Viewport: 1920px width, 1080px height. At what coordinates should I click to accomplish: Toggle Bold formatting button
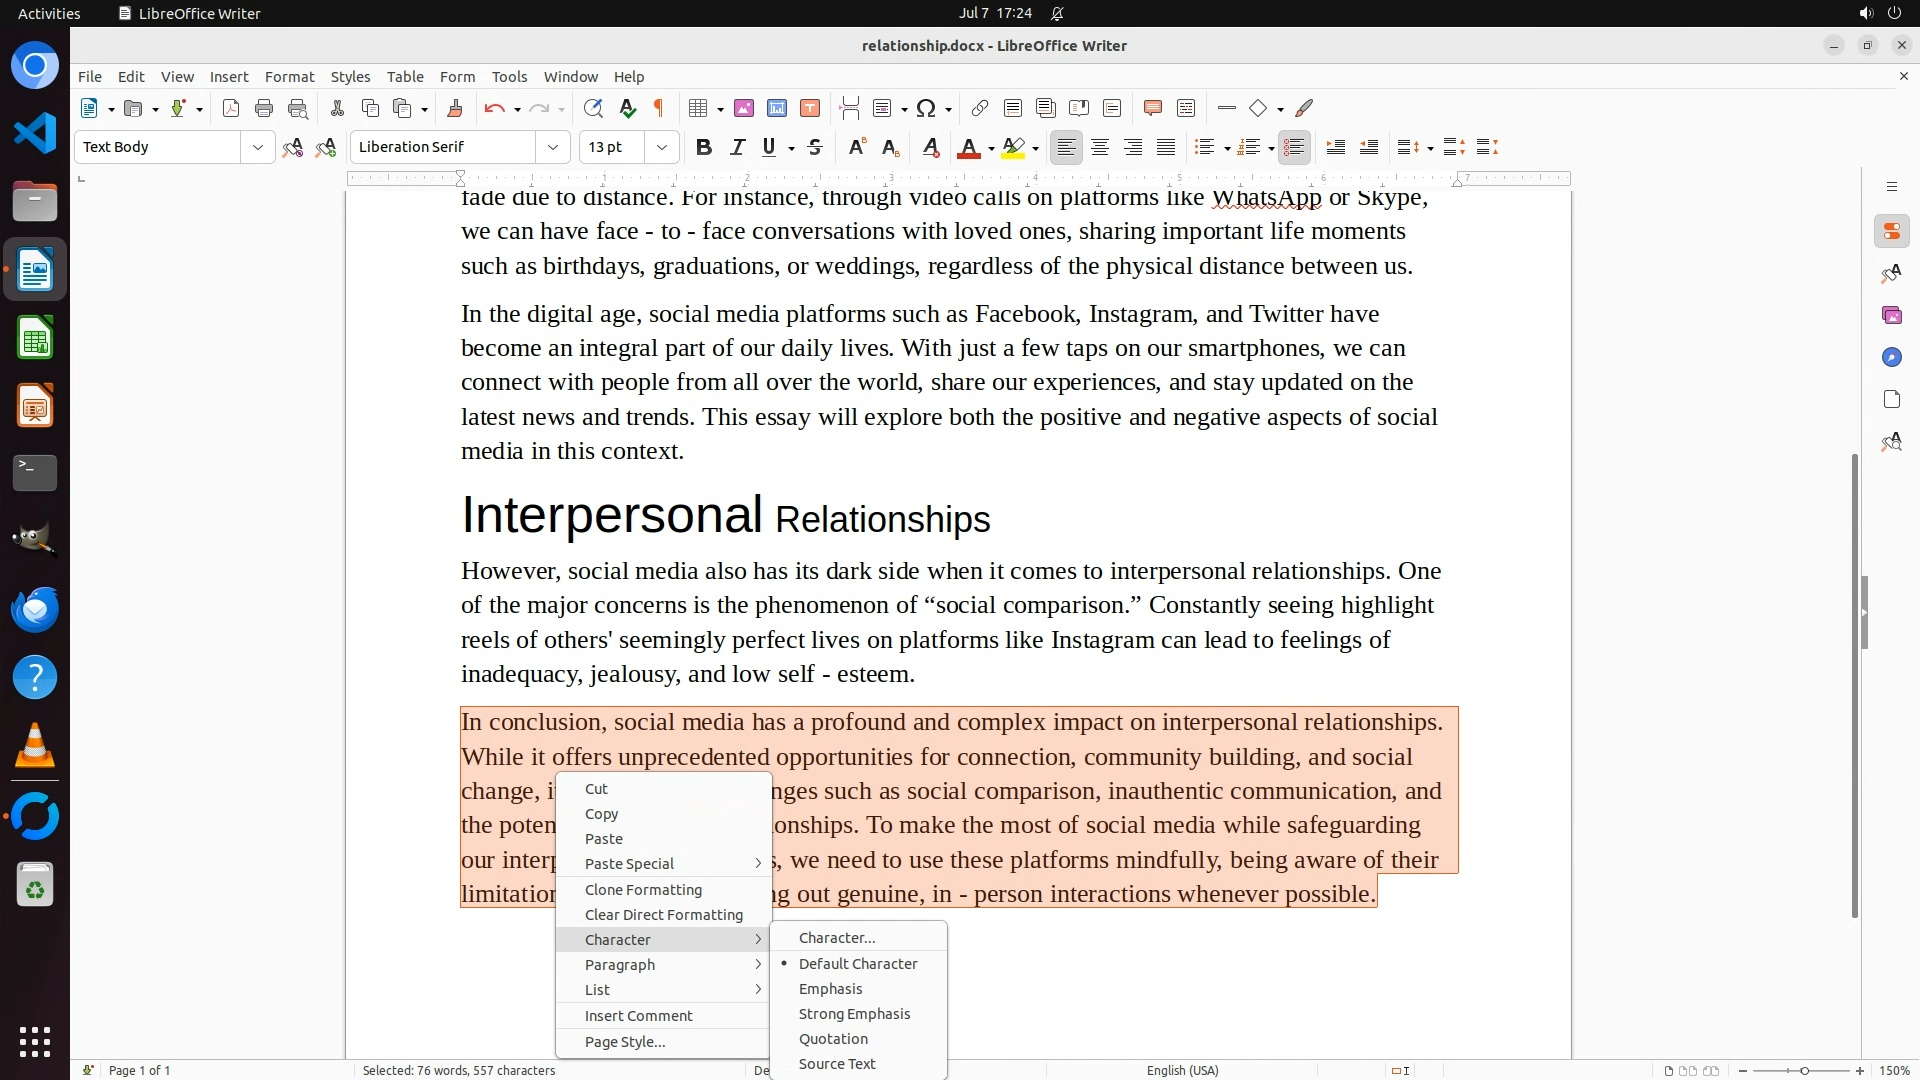(704, 147)
